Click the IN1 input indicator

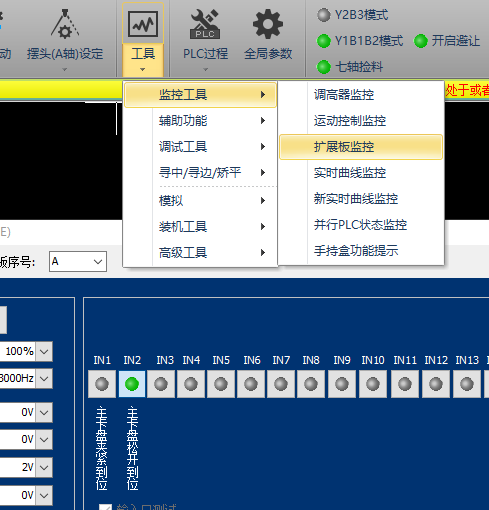pos(102,384)
